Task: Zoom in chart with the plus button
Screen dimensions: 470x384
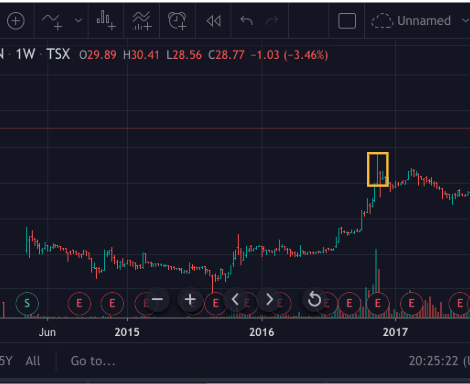Action: [190, 299]
